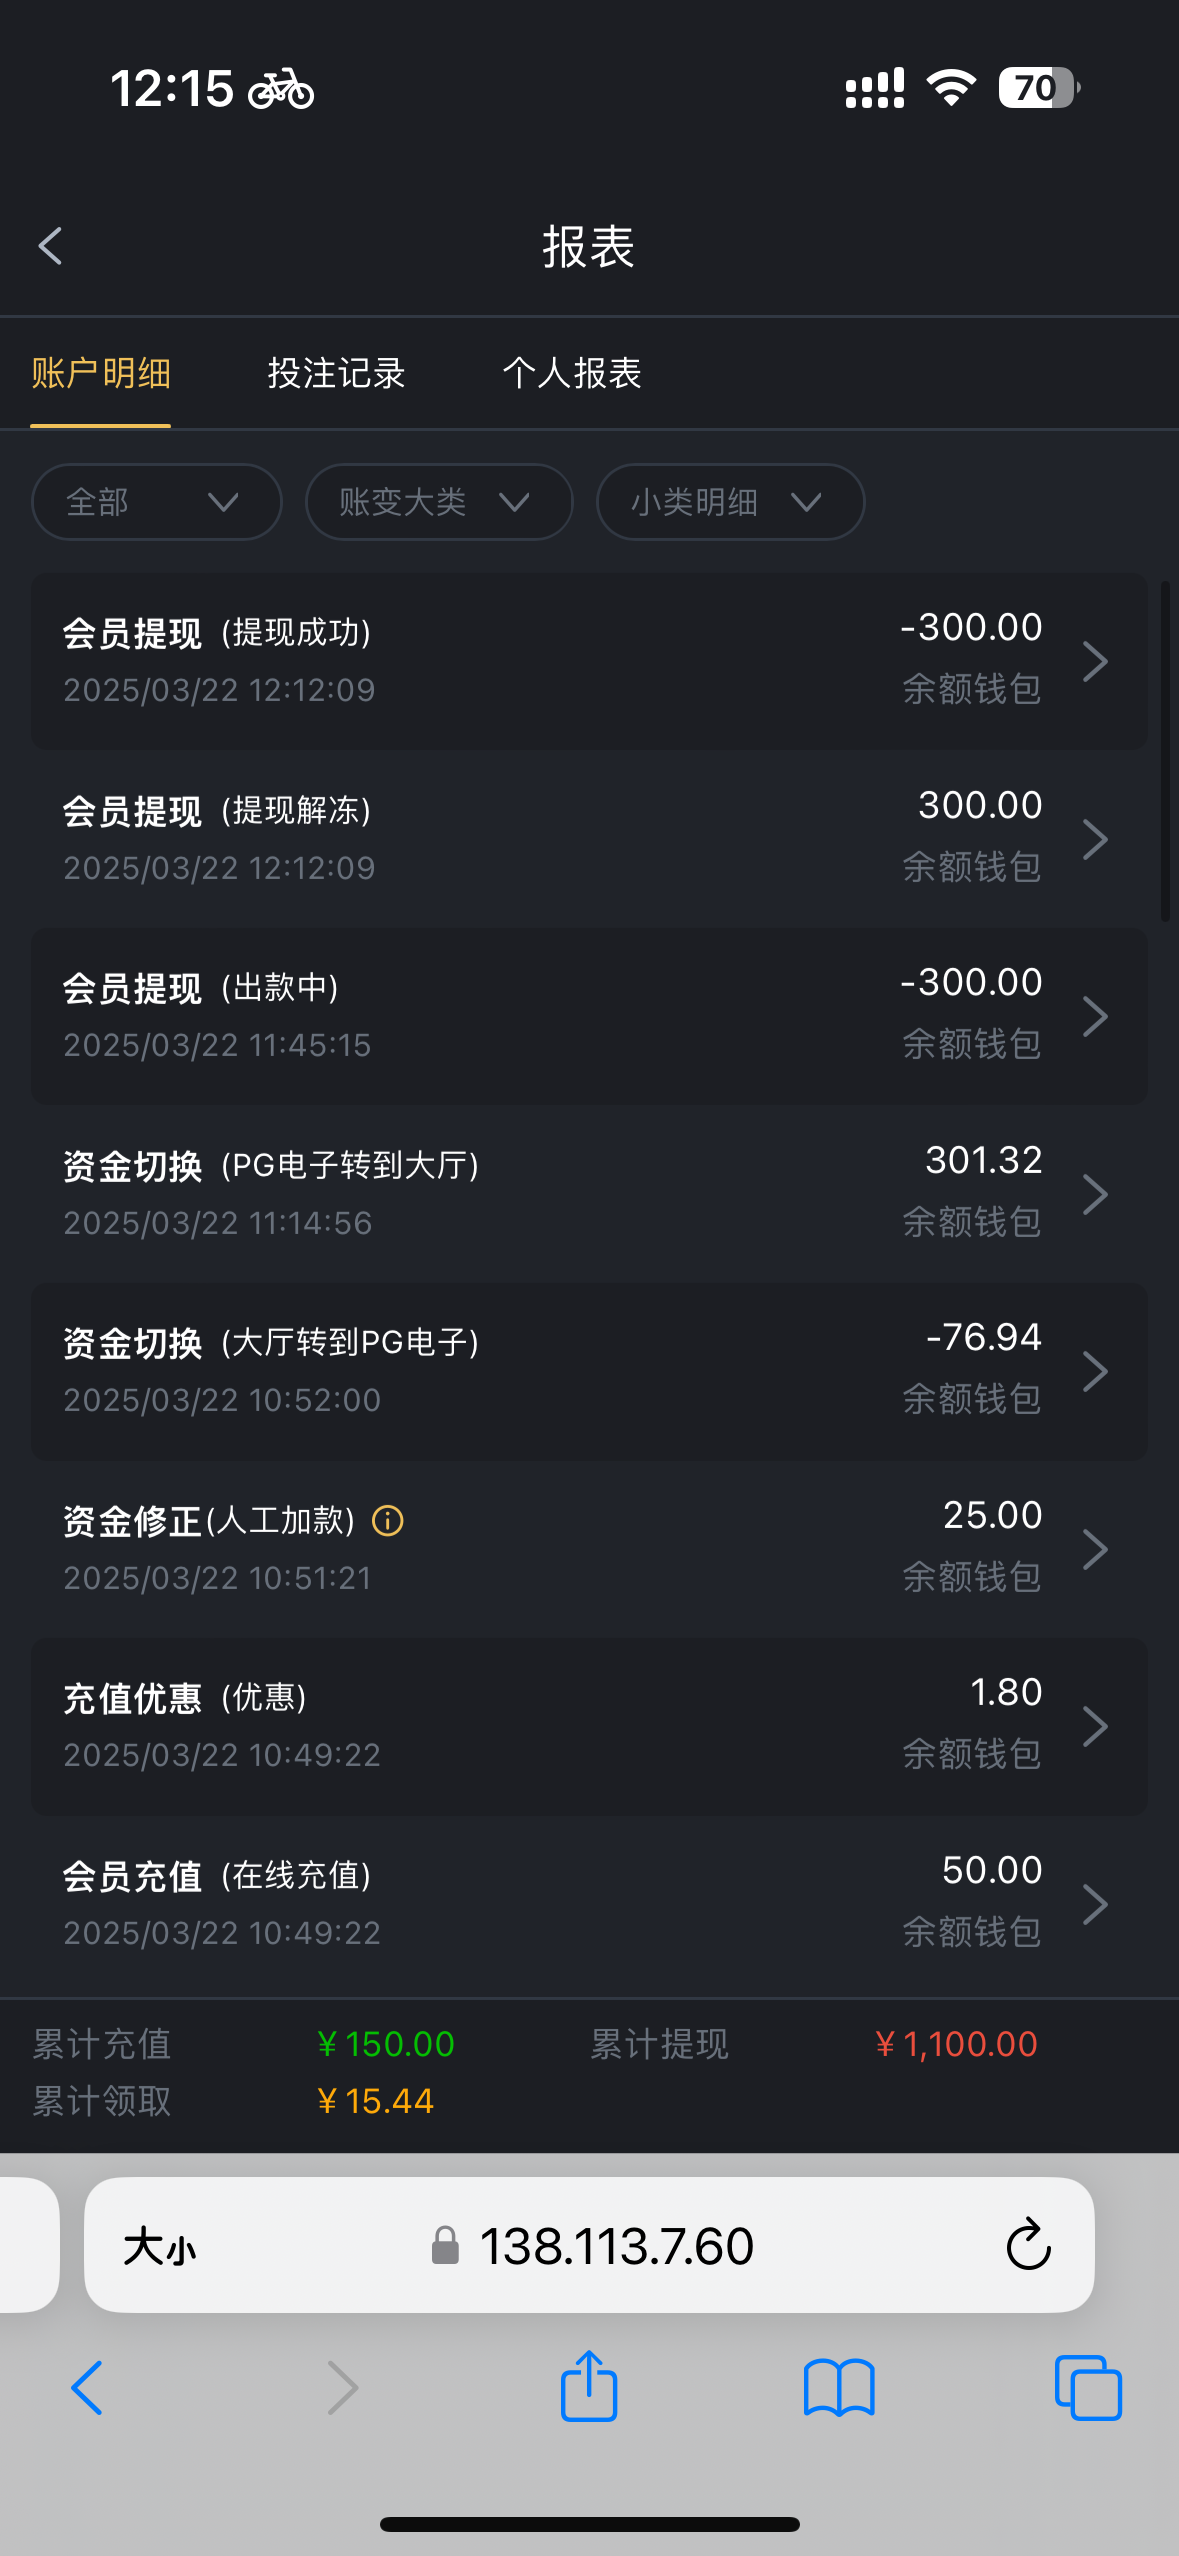Tap the 大小 text size button

[160, 2247]
